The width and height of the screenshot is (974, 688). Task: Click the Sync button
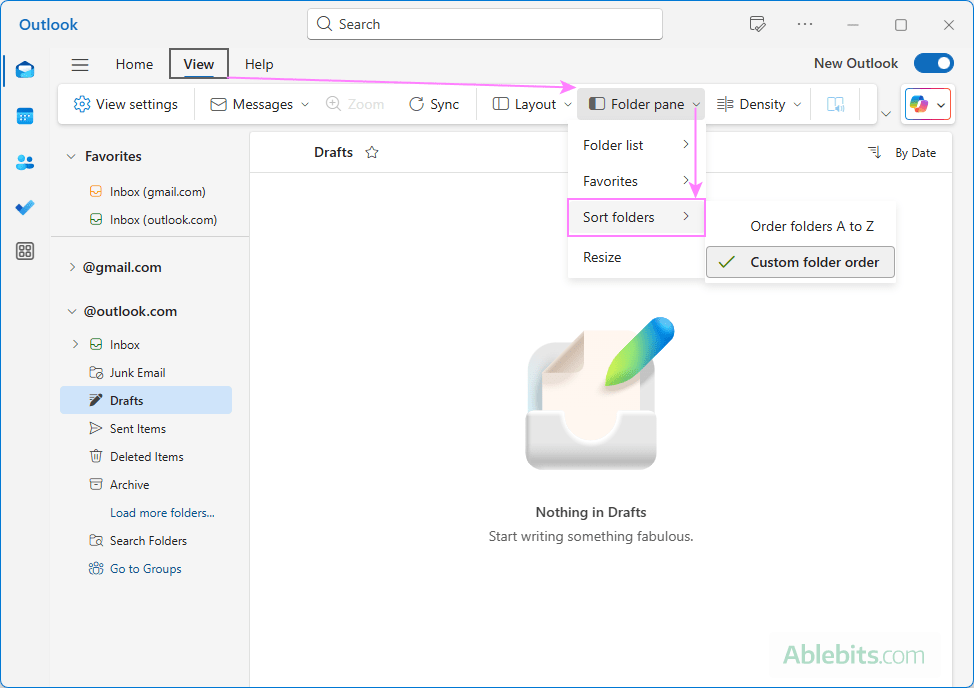click(x=434, y=104)
